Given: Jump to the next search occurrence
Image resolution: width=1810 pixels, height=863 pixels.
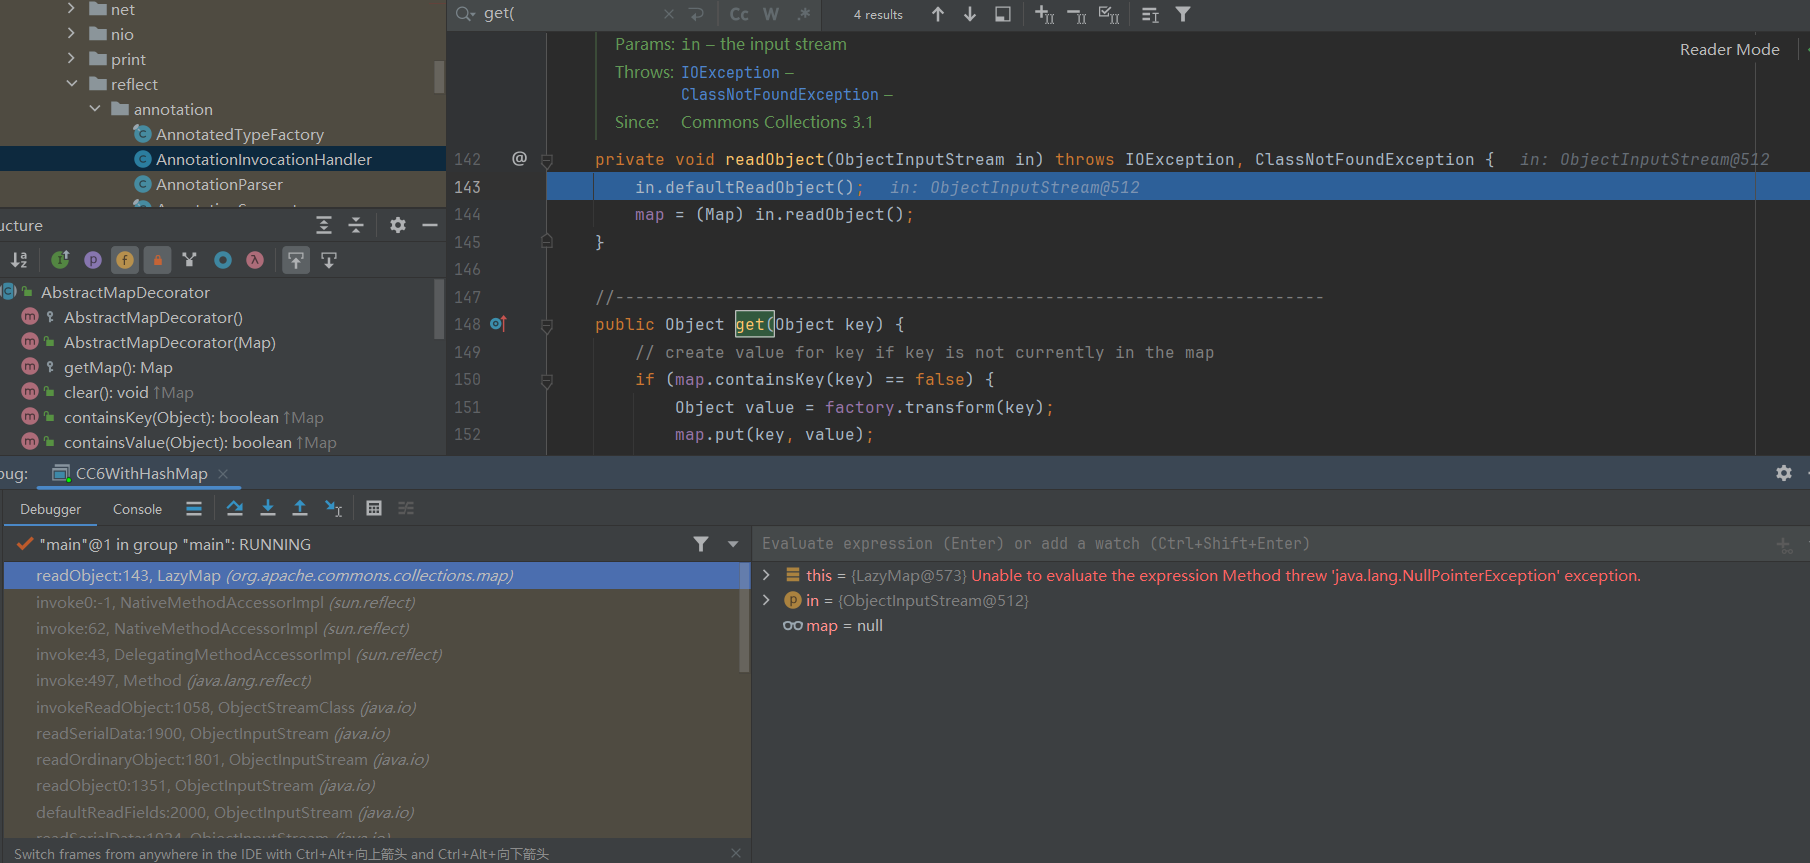Looking at the screenshot, I should click(970, 14).
